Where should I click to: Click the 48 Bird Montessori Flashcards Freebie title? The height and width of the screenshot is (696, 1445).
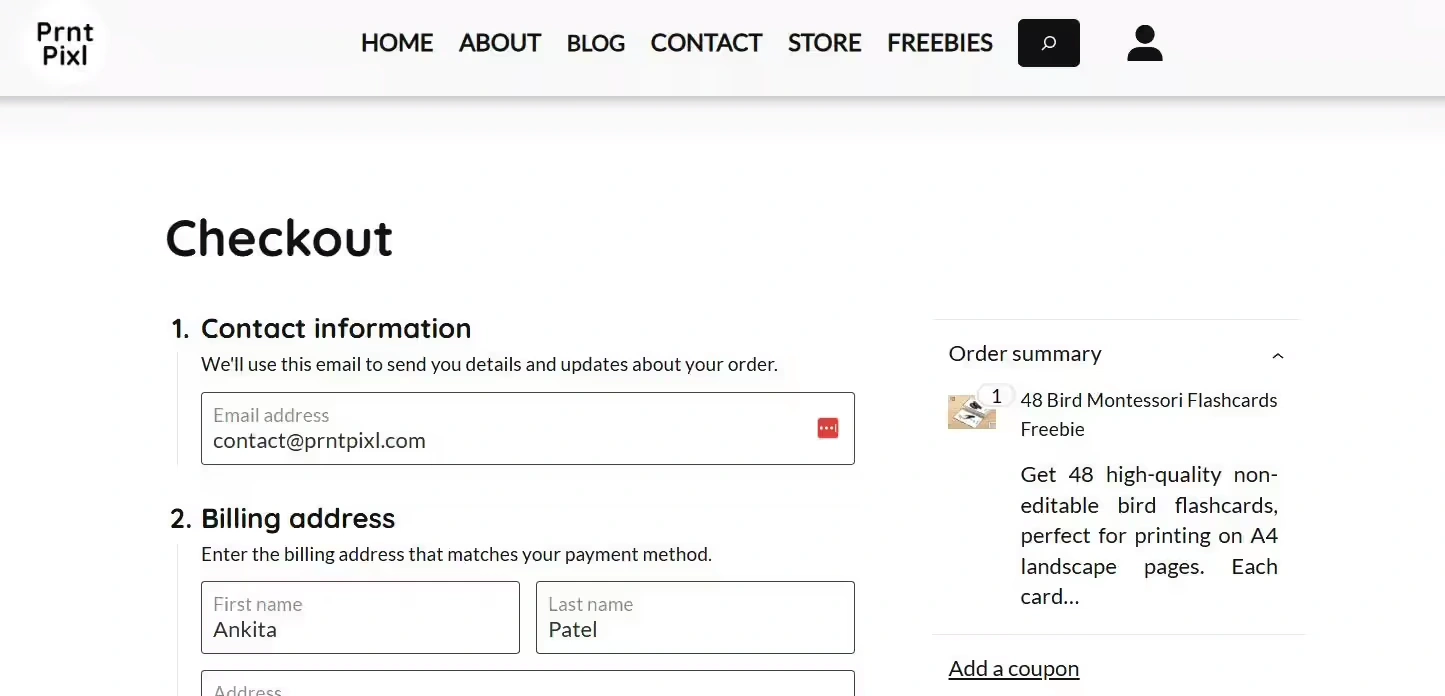pyautogui.click(x=1149, y=414)
